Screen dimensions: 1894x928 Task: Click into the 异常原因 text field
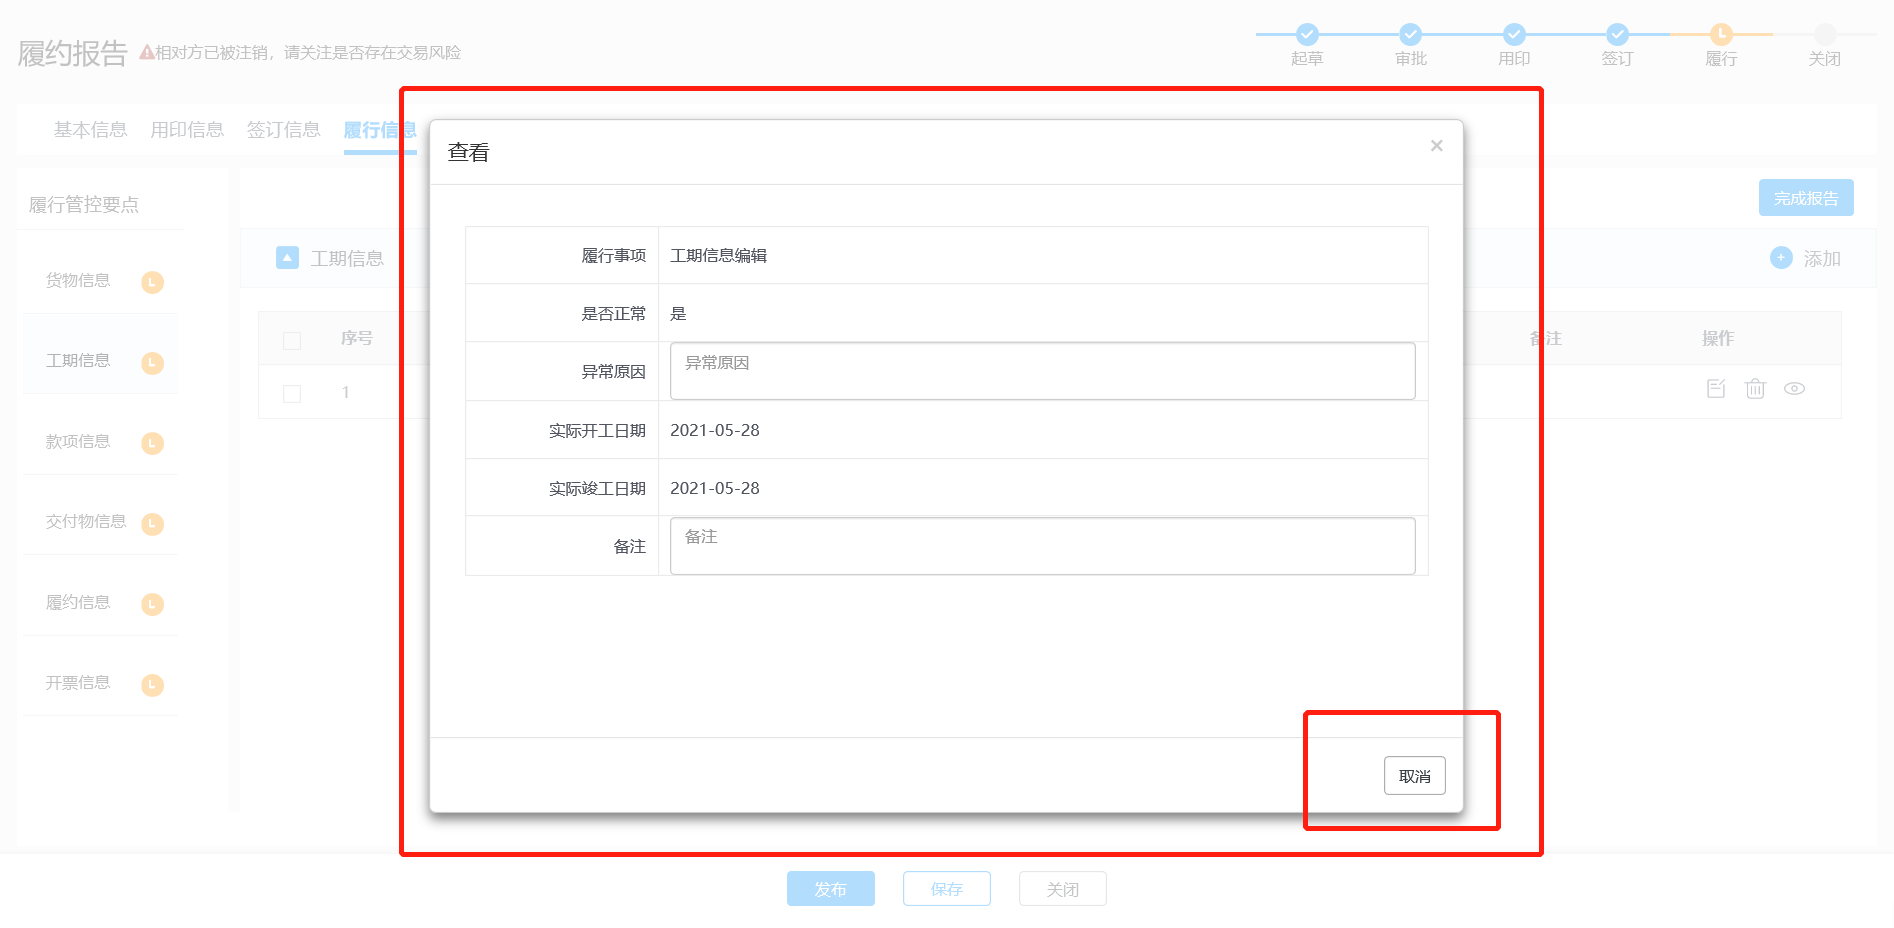tap(1042, 371)
